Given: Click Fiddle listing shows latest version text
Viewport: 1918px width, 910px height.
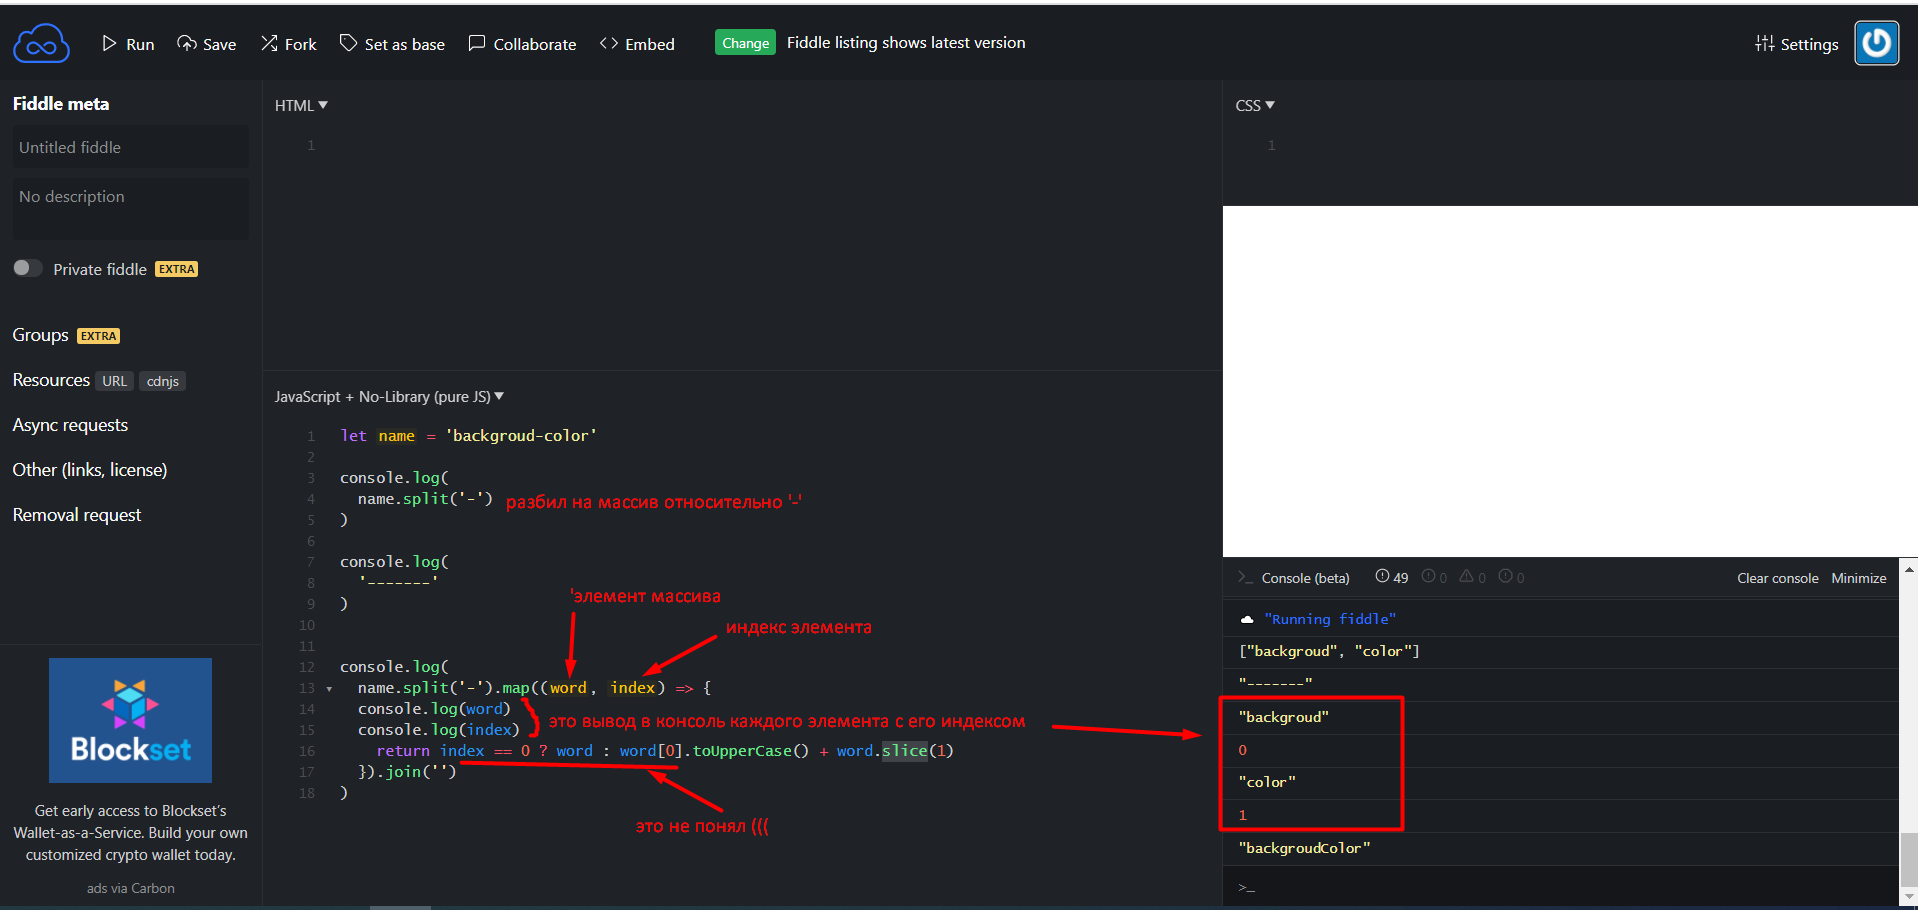Looking at the screenshot, I should [906, 43].
